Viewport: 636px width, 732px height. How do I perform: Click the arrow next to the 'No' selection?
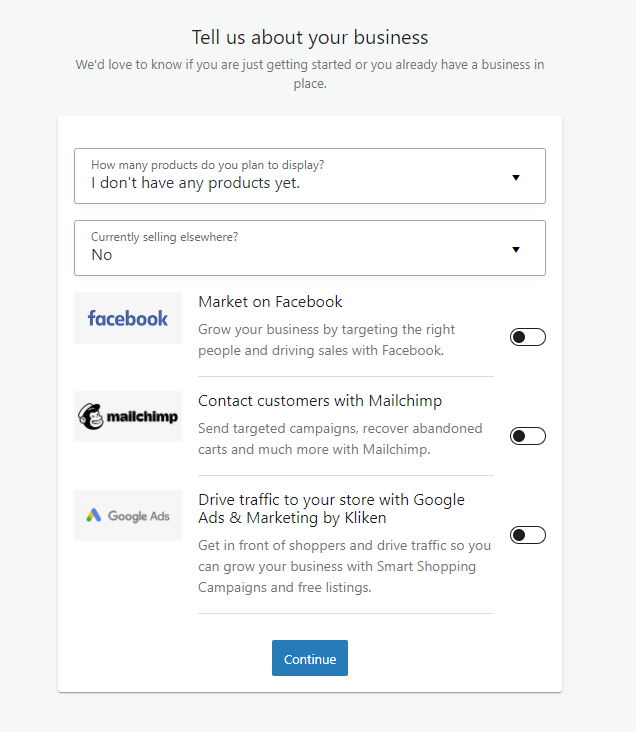click(x=516, y=249)
